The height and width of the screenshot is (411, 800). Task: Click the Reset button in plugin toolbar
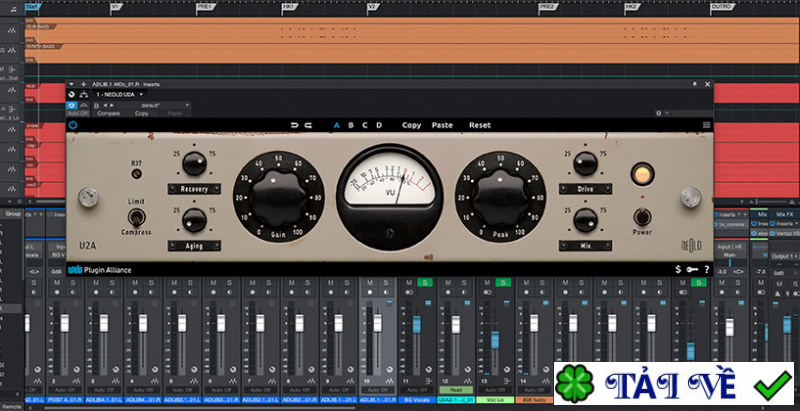coord(480,125)
